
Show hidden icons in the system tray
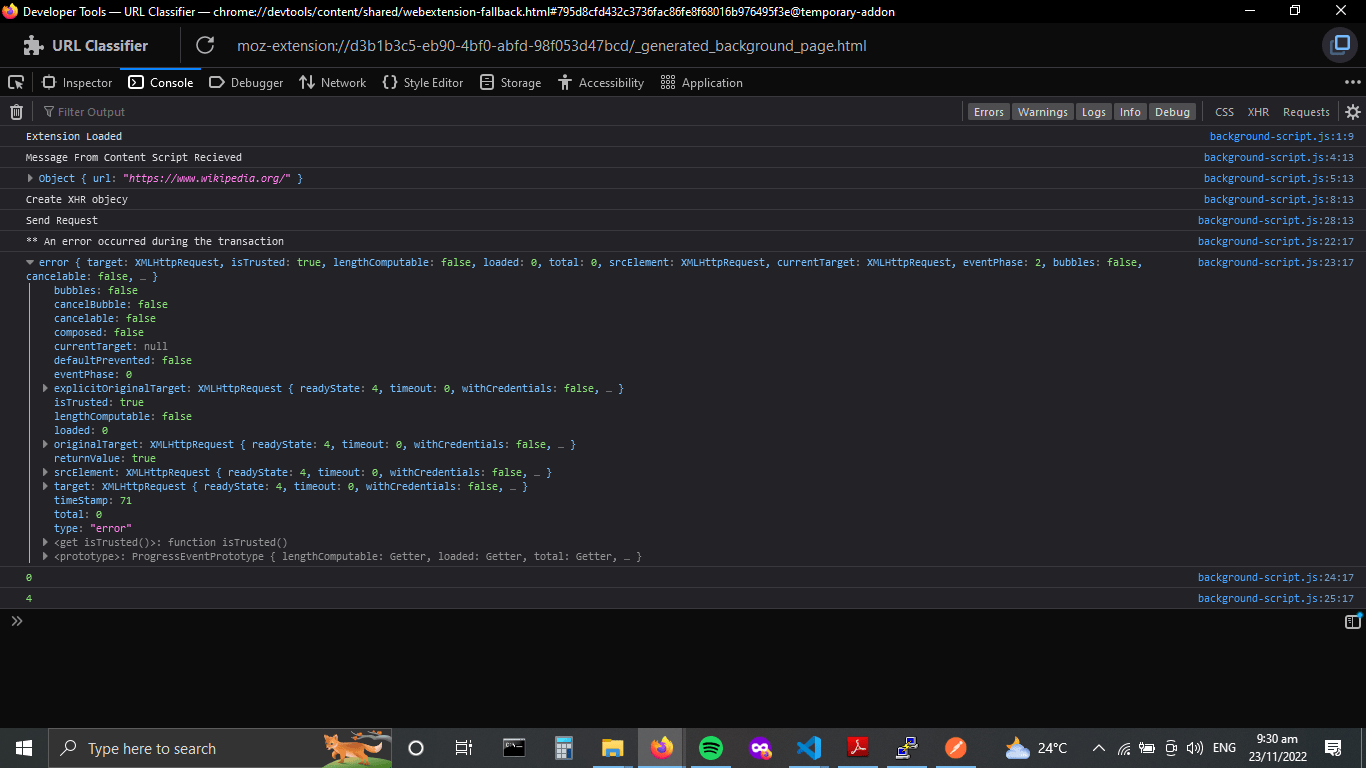click(x=1098, y=747)
